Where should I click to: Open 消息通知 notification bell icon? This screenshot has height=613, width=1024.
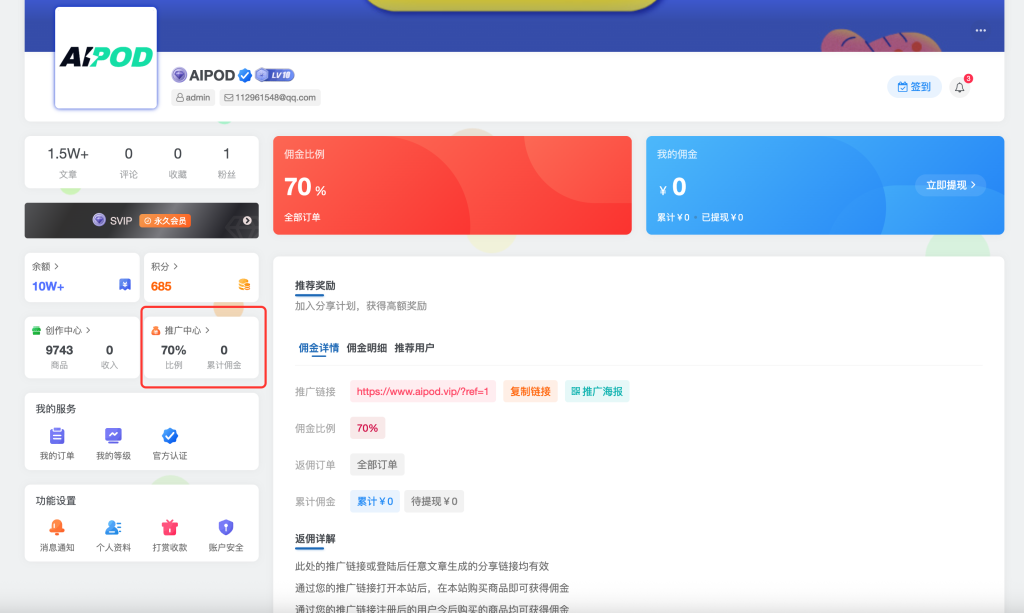click(56, 528)
